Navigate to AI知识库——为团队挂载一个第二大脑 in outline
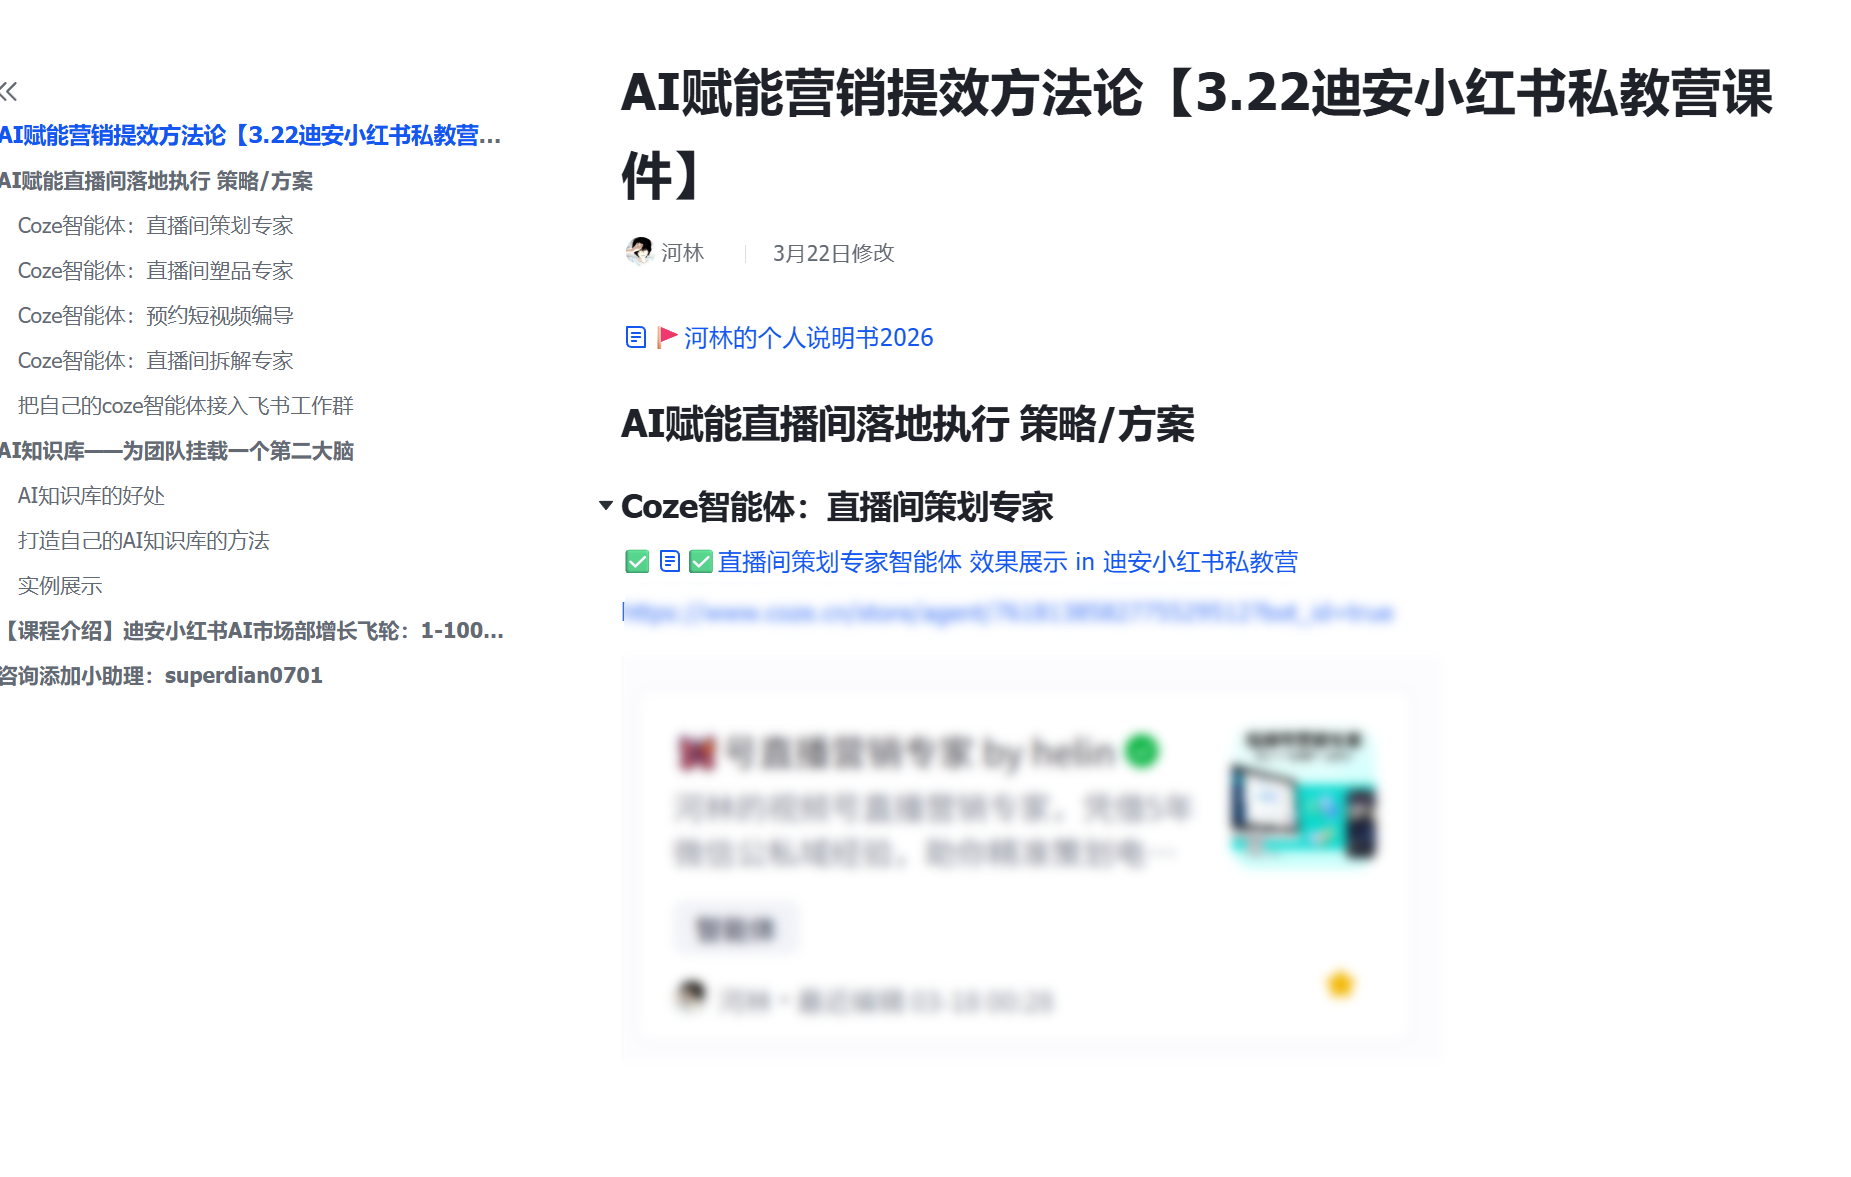Viewport: 1851px width, 1177px height. (x=177, y=451)
